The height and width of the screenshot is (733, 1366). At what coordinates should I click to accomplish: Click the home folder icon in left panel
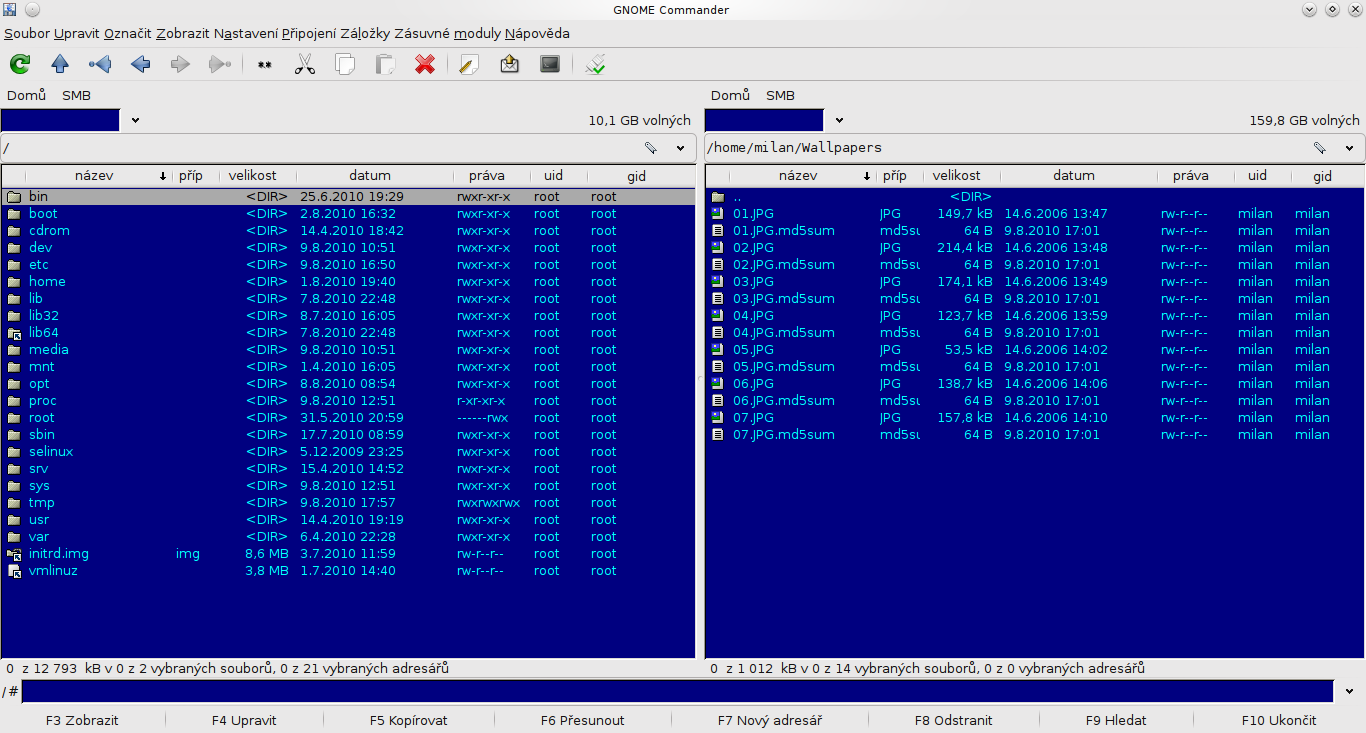click(14, 282)
